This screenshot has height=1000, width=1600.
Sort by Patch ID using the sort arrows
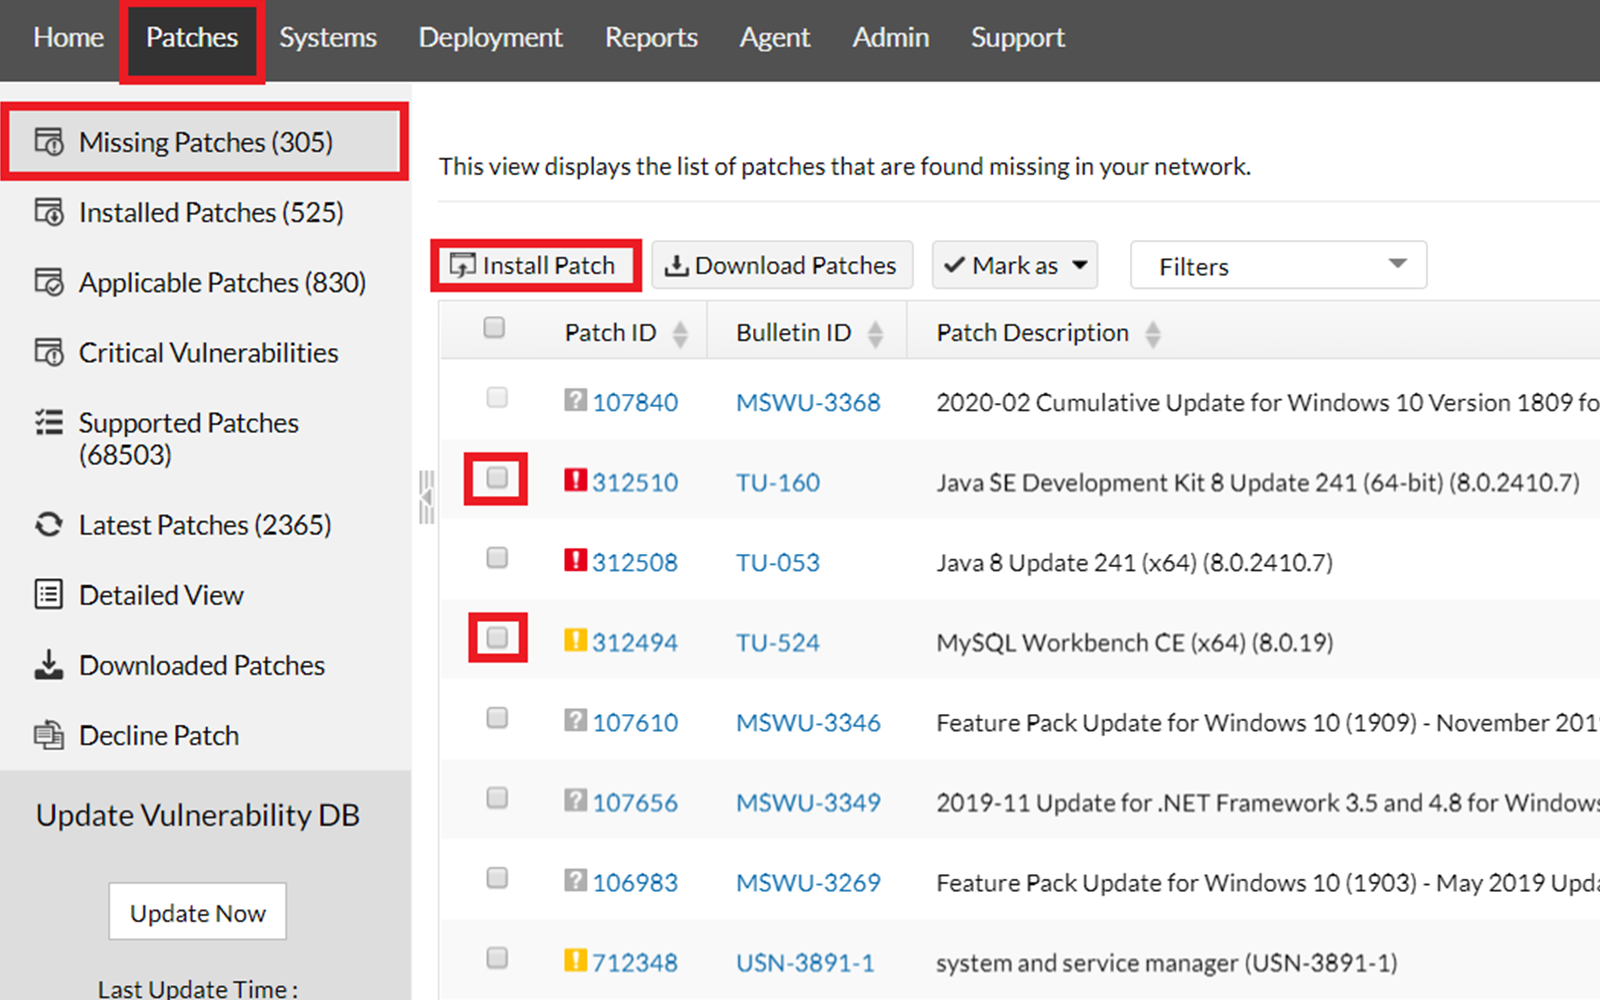(682, 332)
